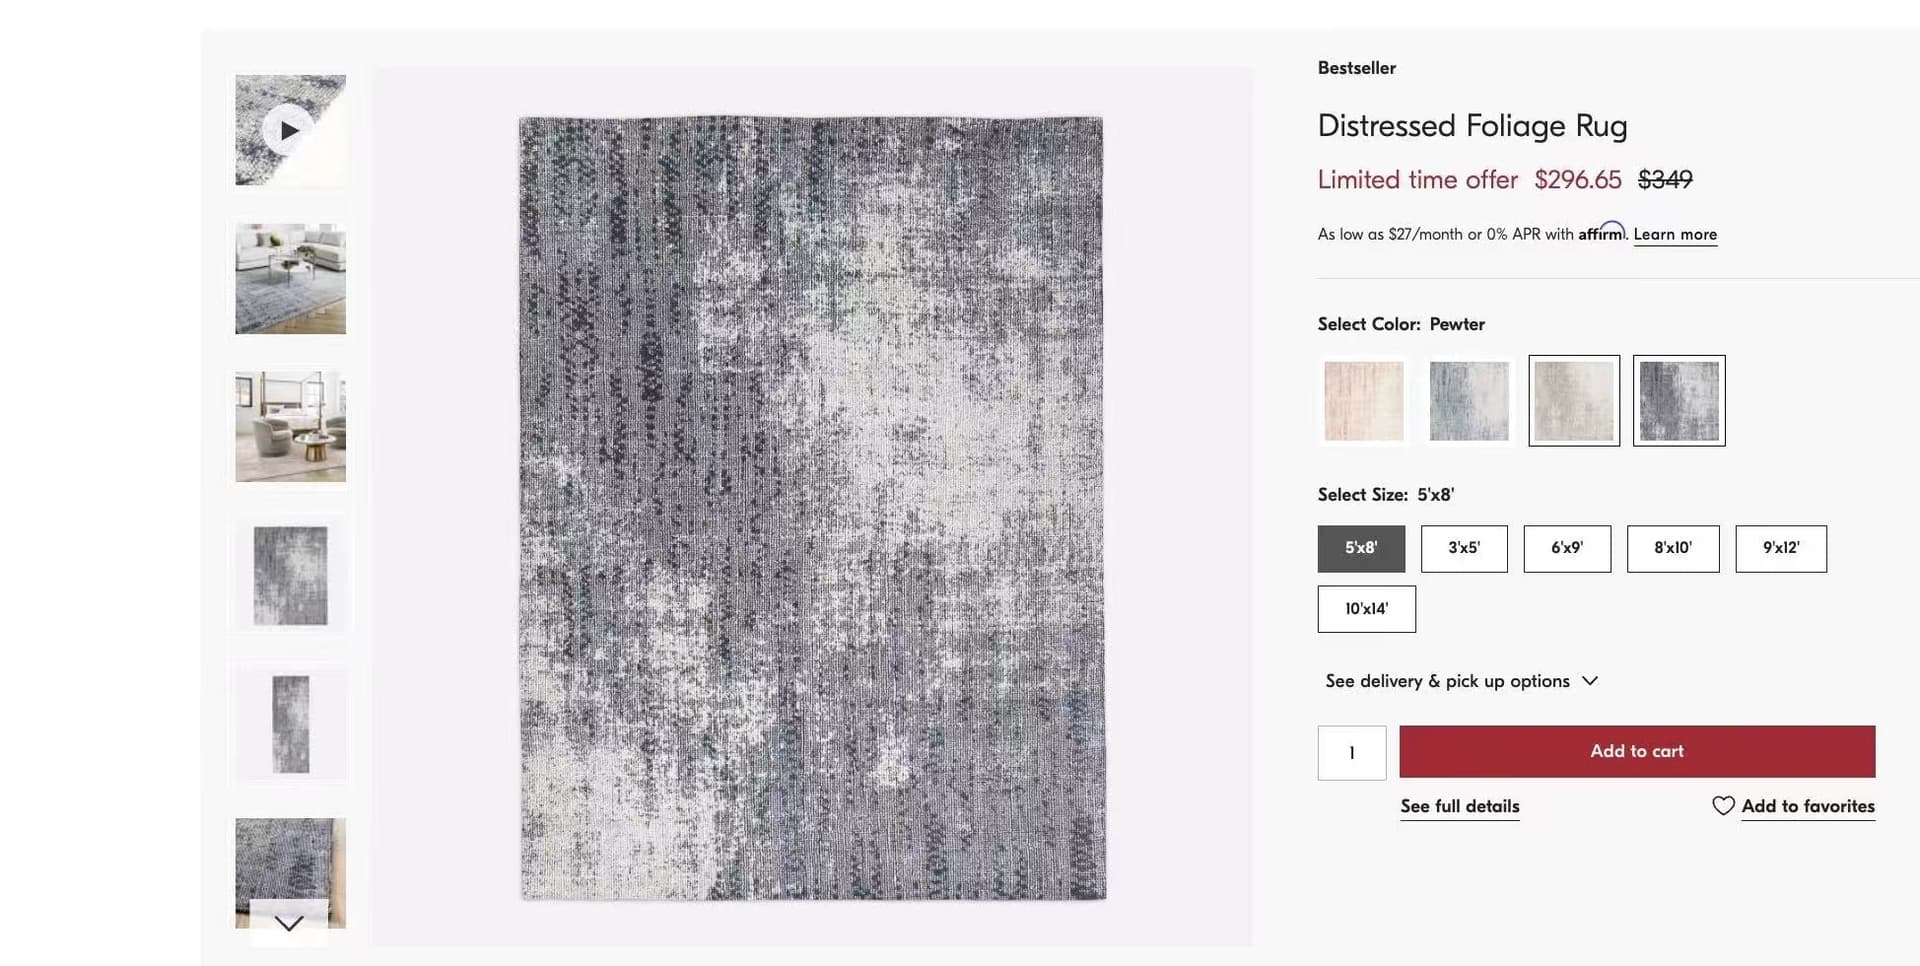The image size is (1920, 966).
Task: Select the 5'x8' size option
Action: [1361, 548]
